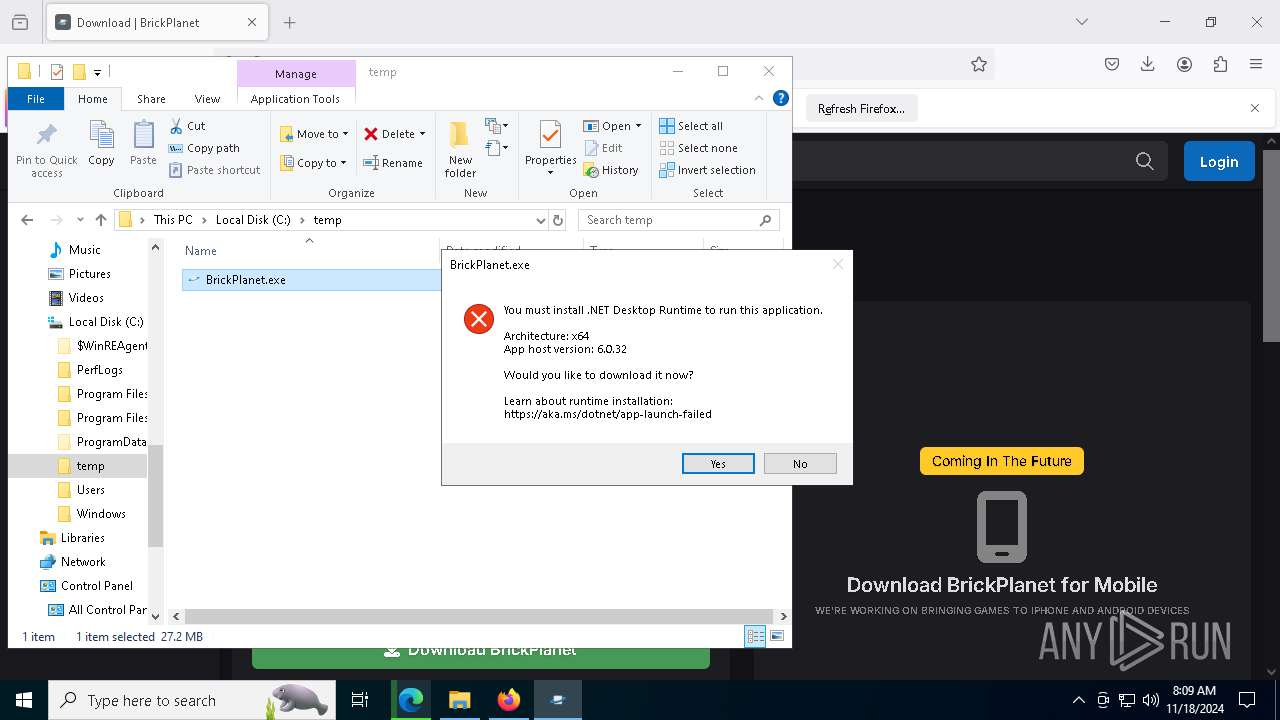Switch to the Share ribbon tab
This screenshot has width=1280, height=720.
151,98
